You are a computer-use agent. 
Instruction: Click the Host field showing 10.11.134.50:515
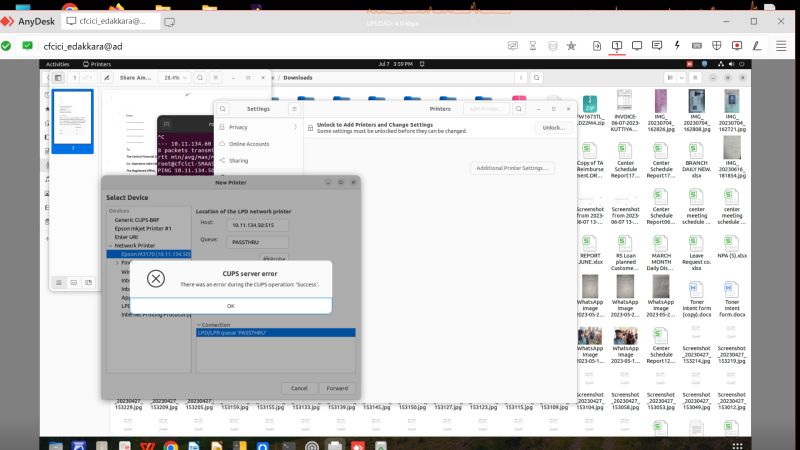pyautogui.click(x=257, y=225)
